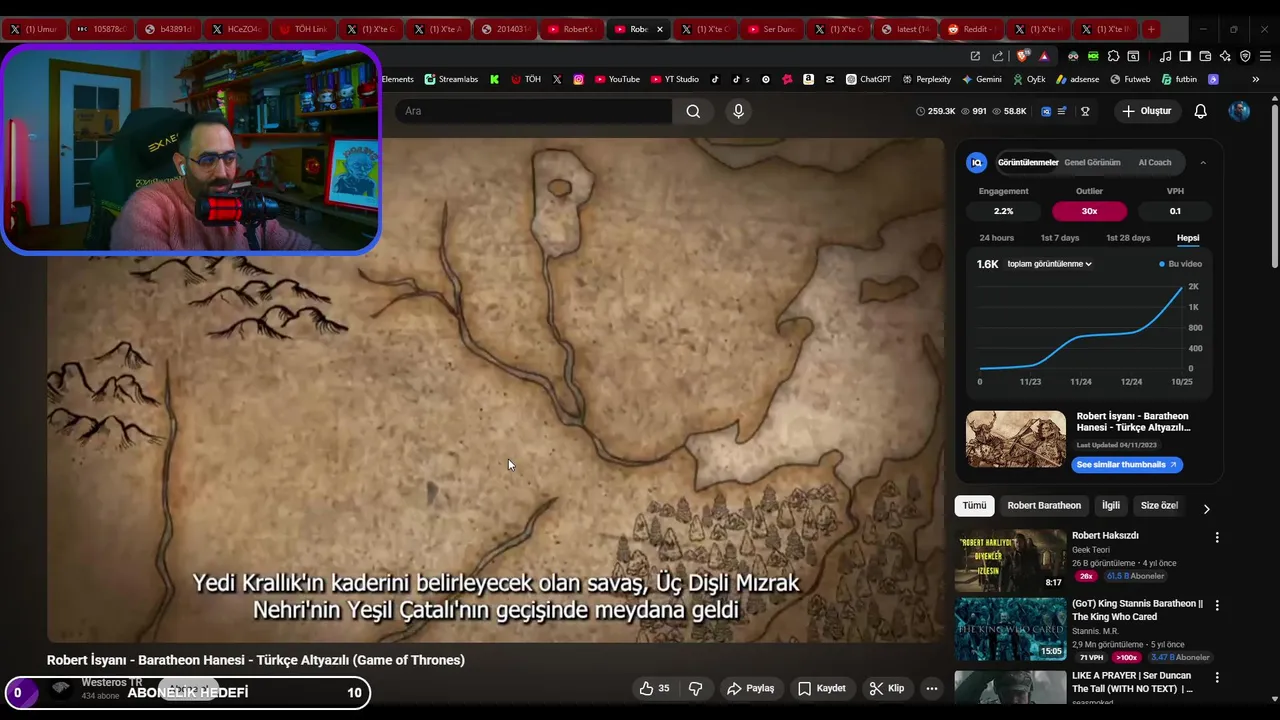The height and width of the screenshot is (720, 1280).
Task: Show more filter chips with right arrow
Action: [1206, 508]
